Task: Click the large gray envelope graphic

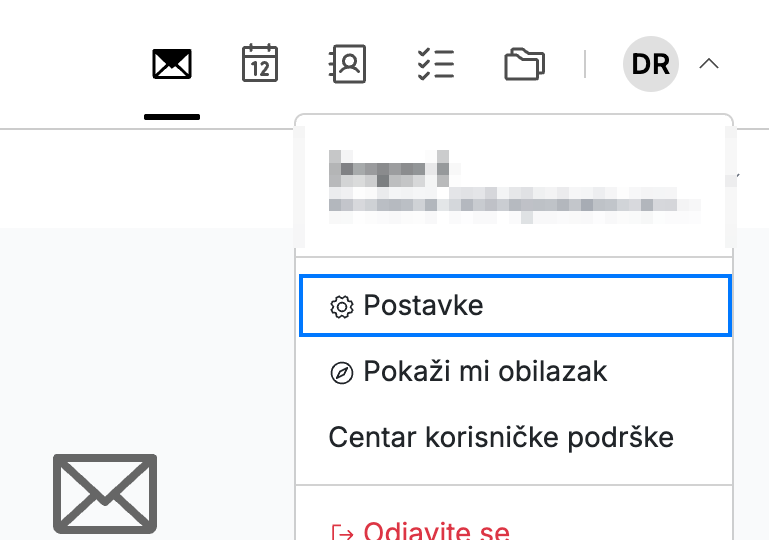Action: click(105, 493)
